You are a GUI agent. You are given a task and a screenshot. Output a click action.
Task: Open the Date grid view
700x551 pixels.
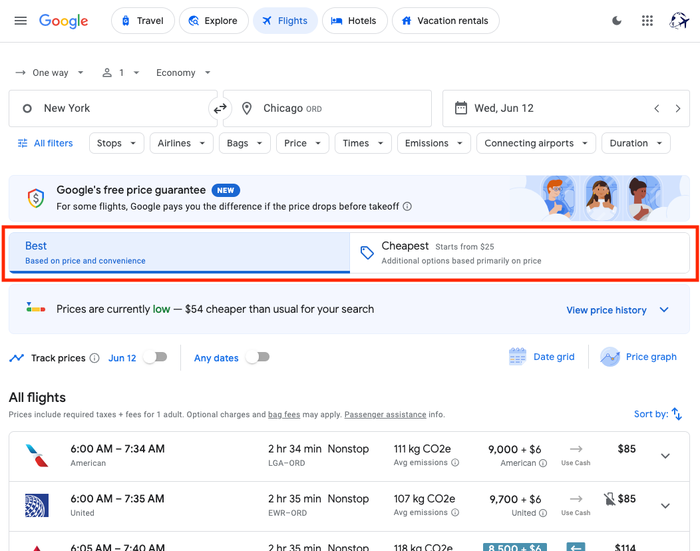click(x=542, y=357)
